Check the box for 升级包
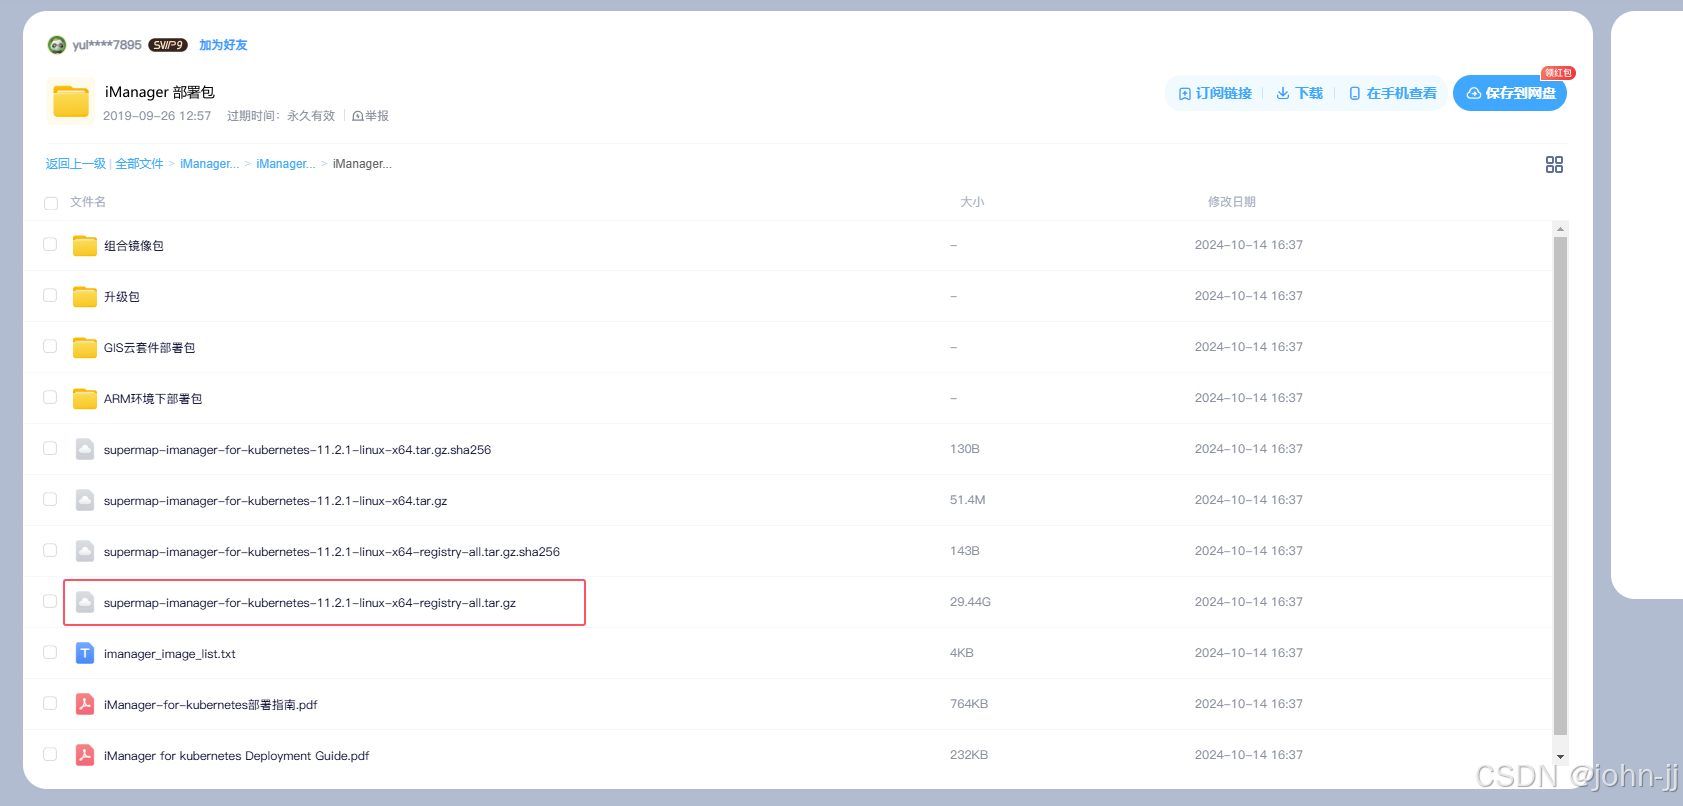Image resolution: width=1683 pixels, height=806 pixels. click(50, 295)
